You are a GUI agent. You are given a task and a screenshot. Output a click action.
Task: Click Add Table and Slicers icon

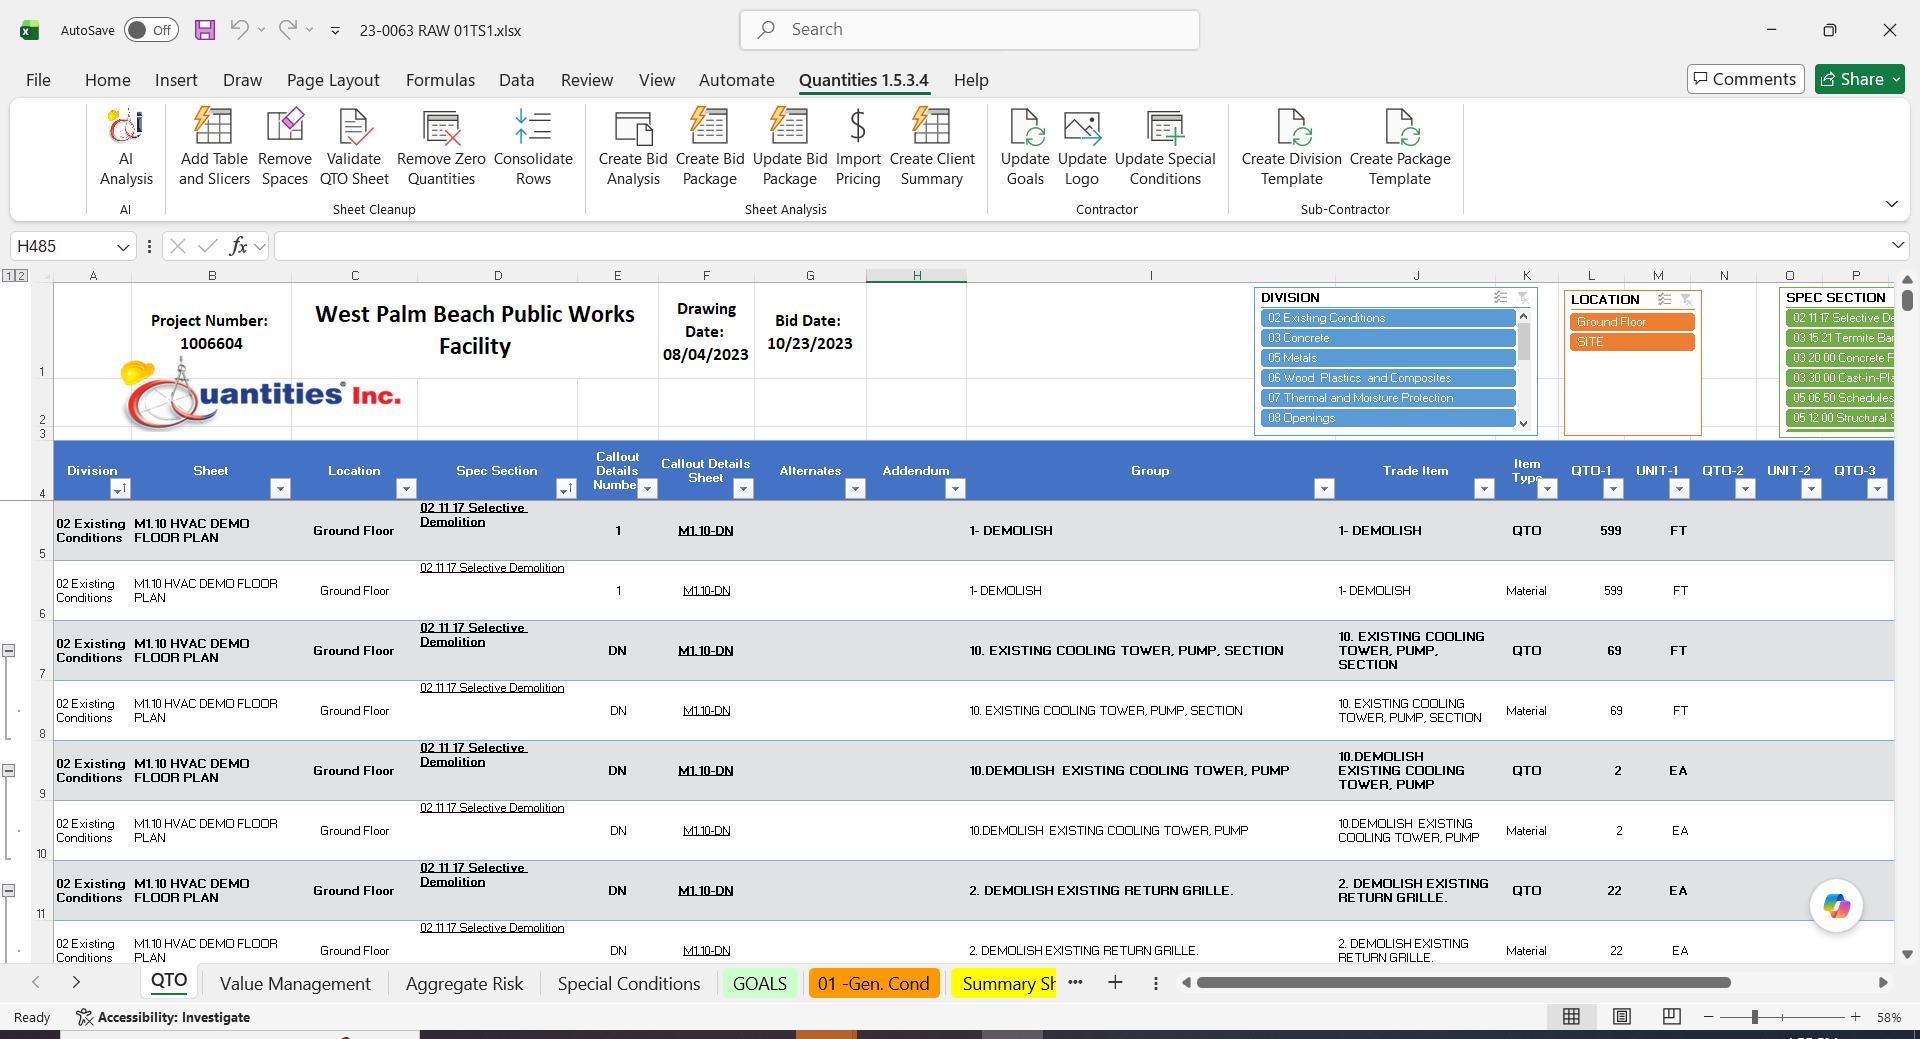click(213, 127)
